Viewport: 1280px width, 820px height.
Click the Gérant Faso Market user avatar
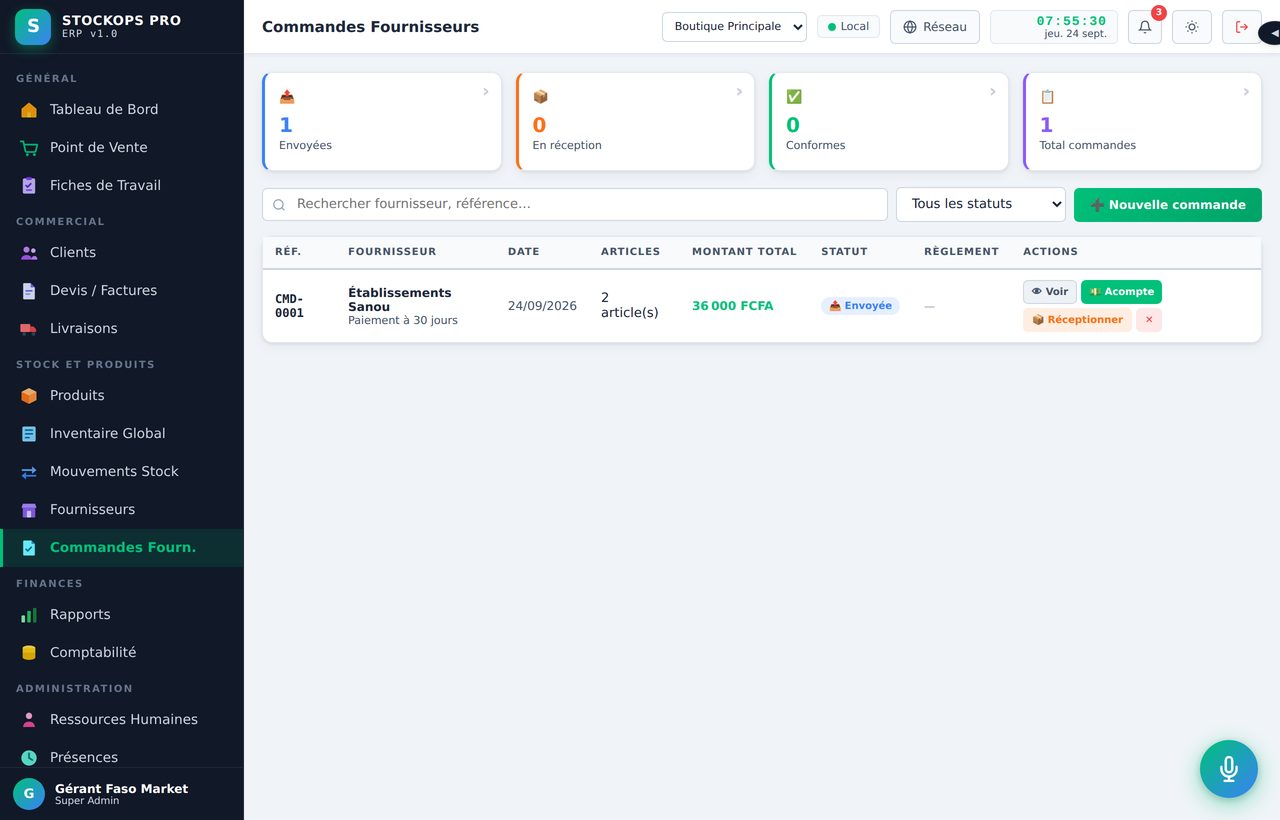click(29, 794)
